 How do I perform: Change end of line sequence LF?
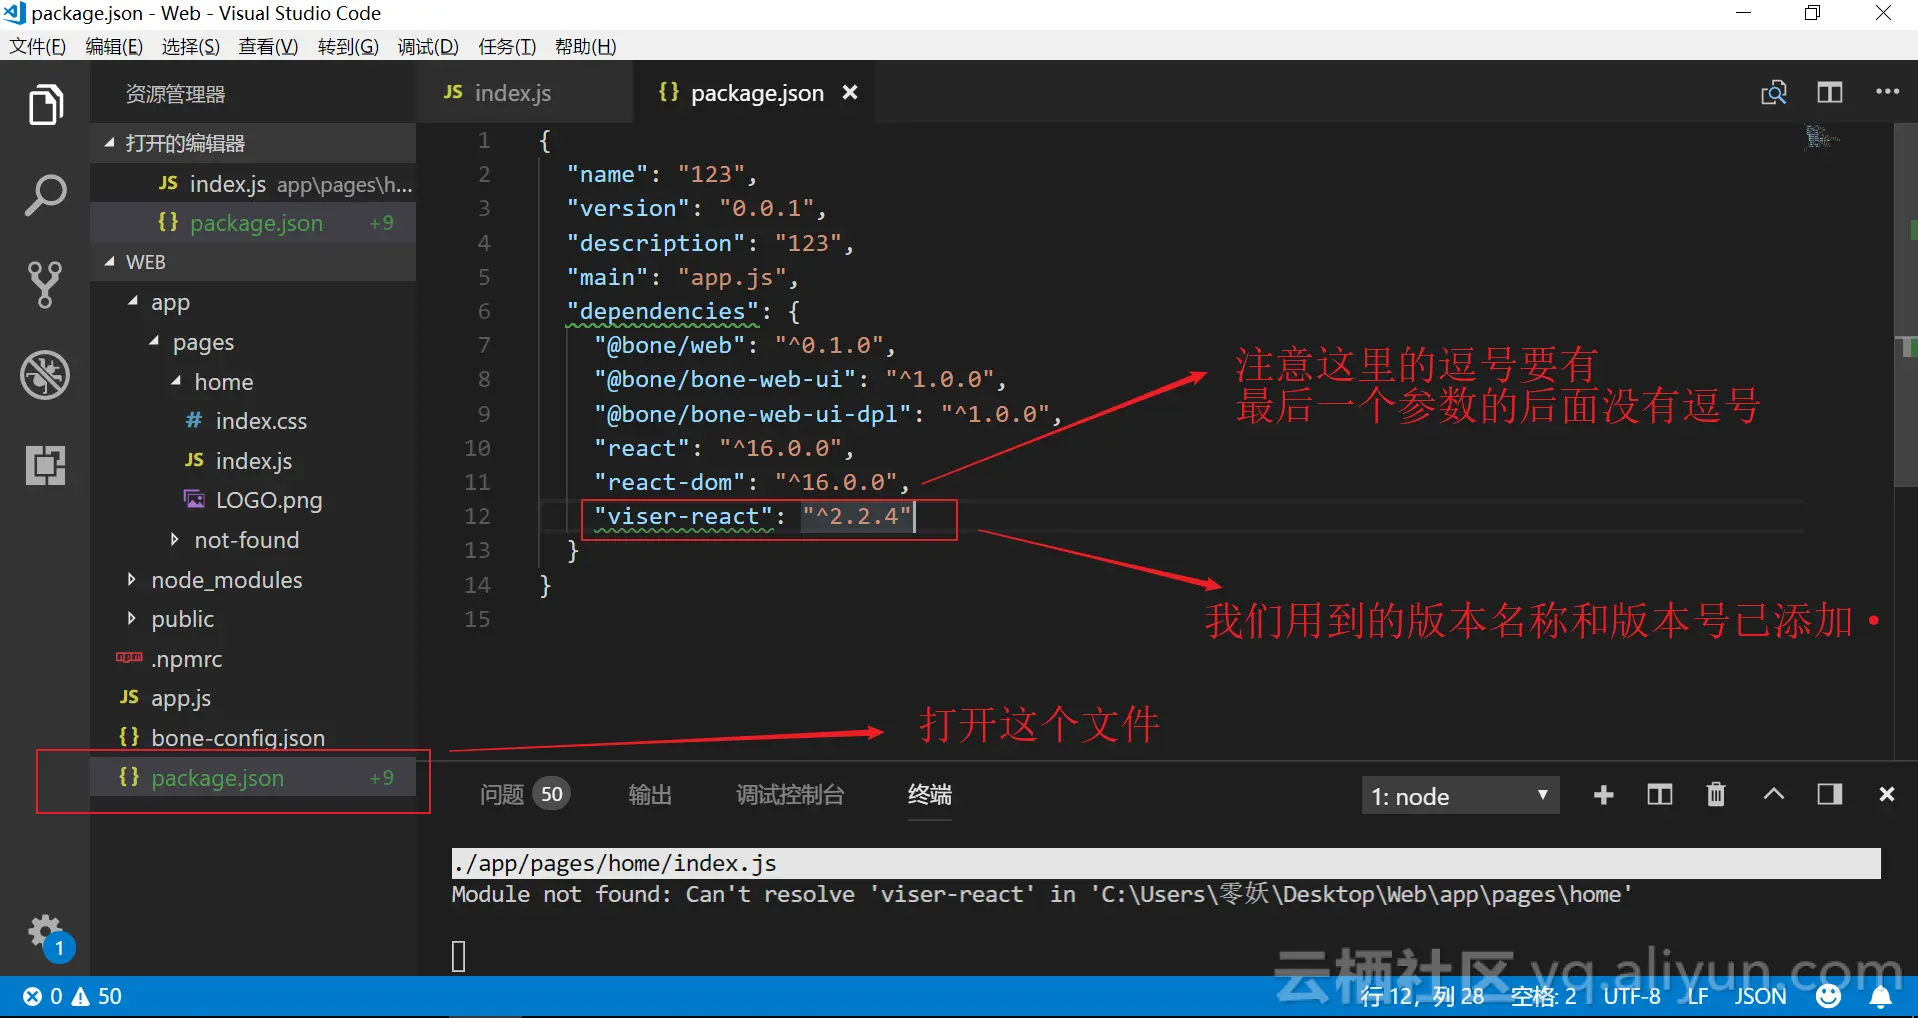[1698, 997]
